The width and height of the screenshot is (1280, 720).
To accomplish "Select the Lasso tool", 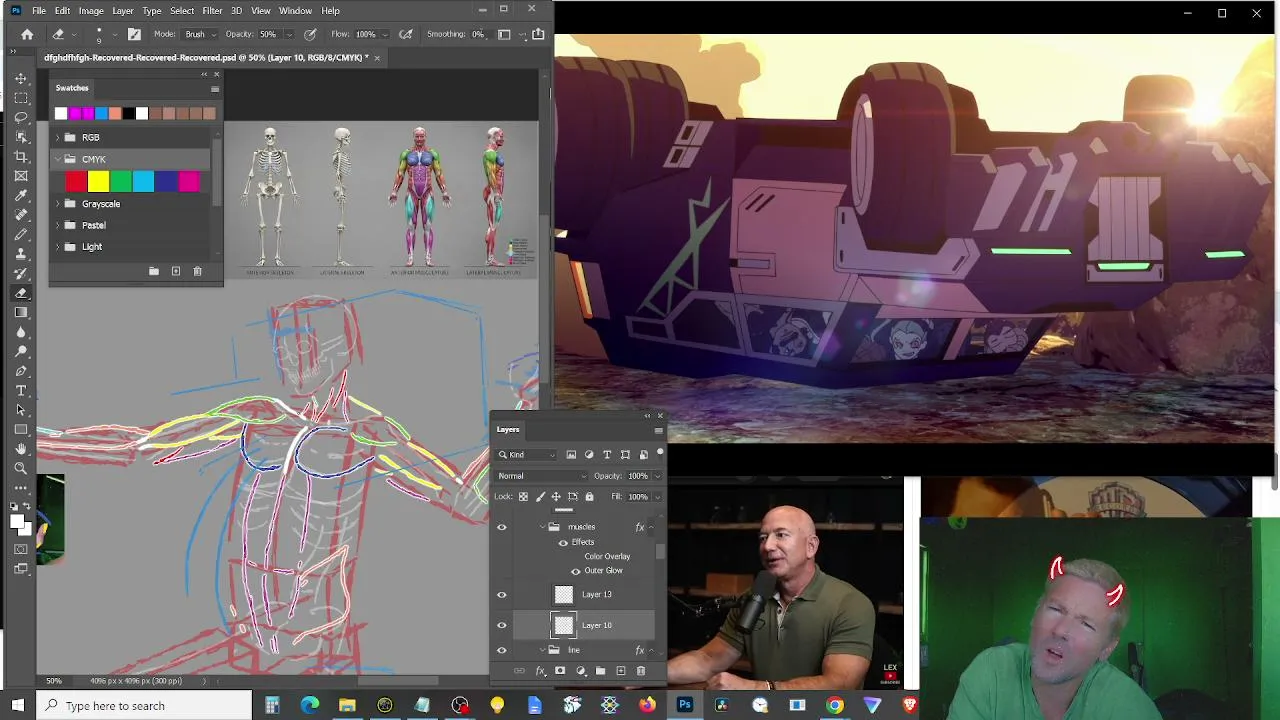I will tap(21, 117).
